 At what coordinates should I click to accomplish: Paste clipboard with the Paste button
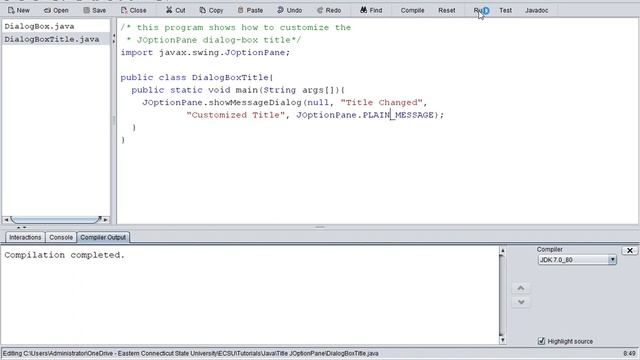pyautogui.click(x=250, y=10)
